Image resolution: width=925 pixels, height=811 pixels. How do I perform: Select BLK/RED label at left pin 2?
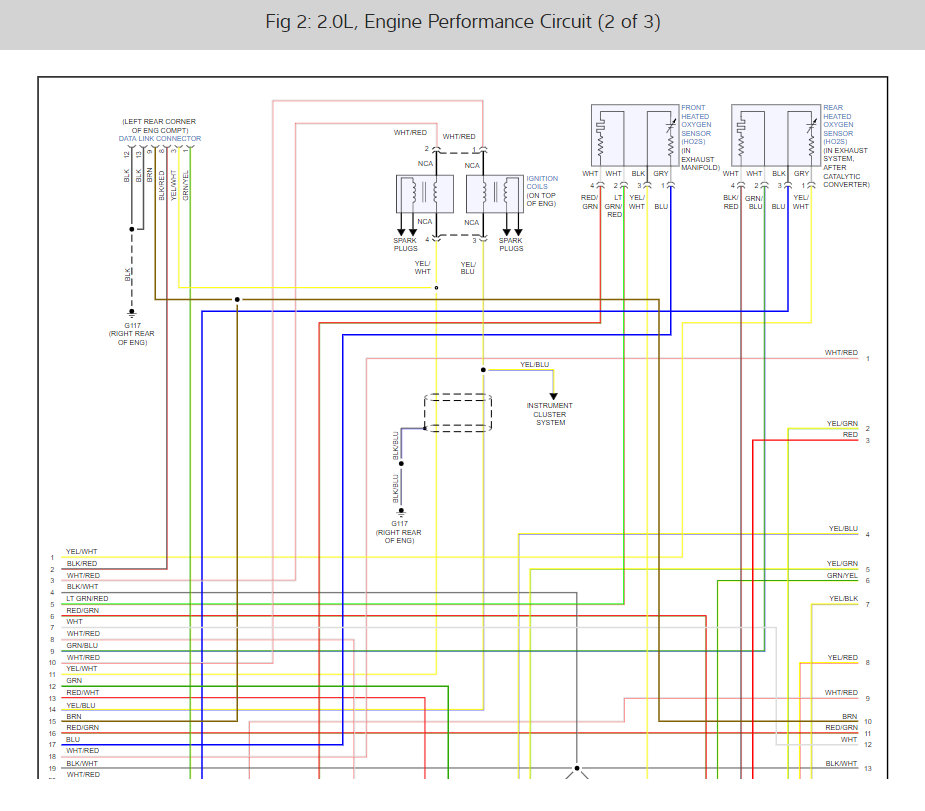[81, 564]
